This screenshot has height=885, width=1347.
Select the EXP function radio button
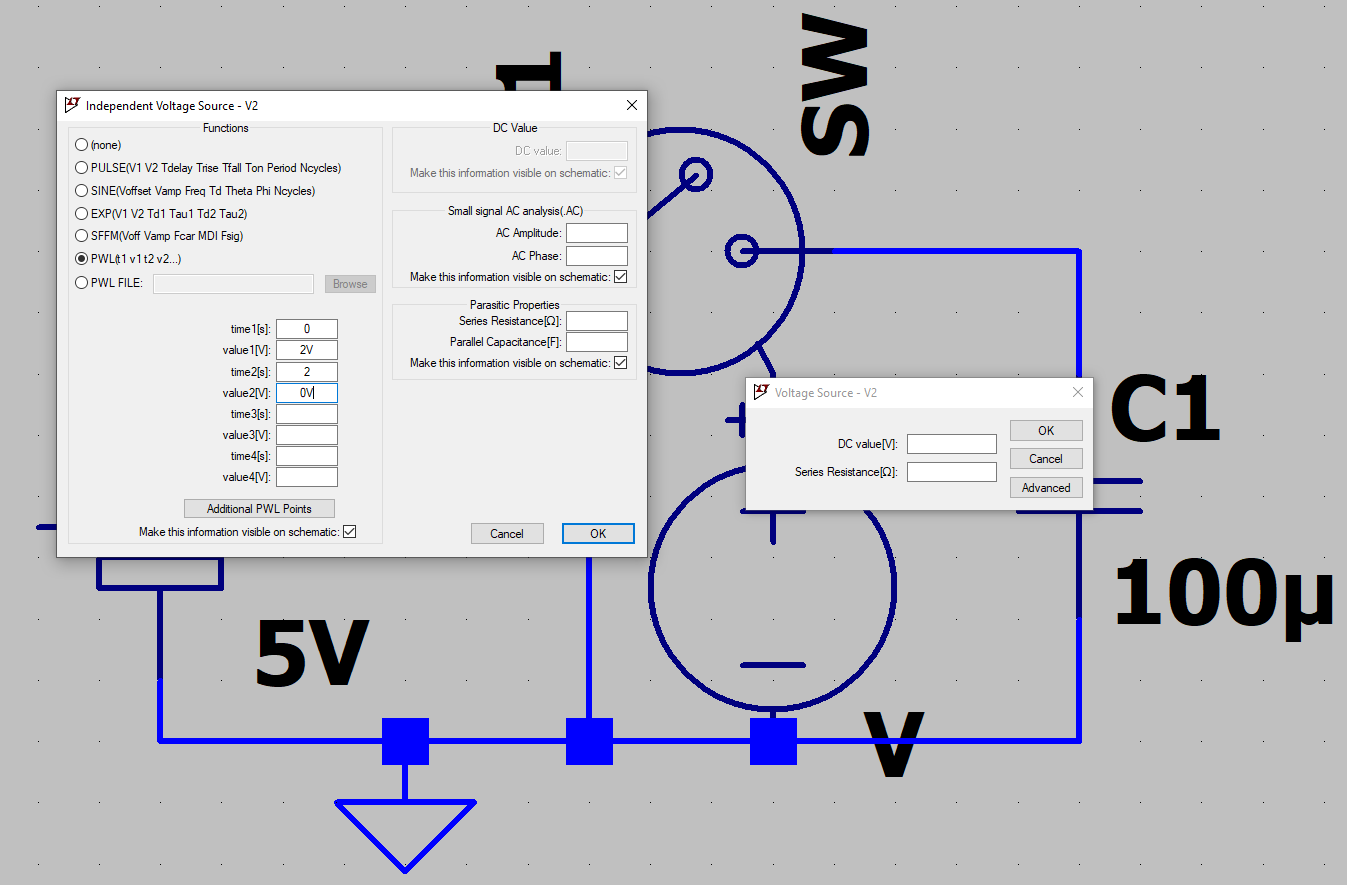pyautogui.click(x=82, y=213)
